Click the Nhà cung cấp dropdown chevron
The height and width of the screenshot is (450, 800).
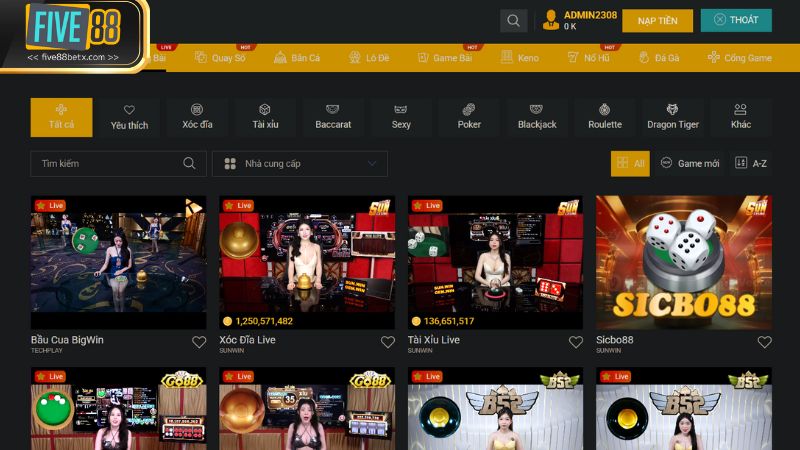tap(372, 163)
